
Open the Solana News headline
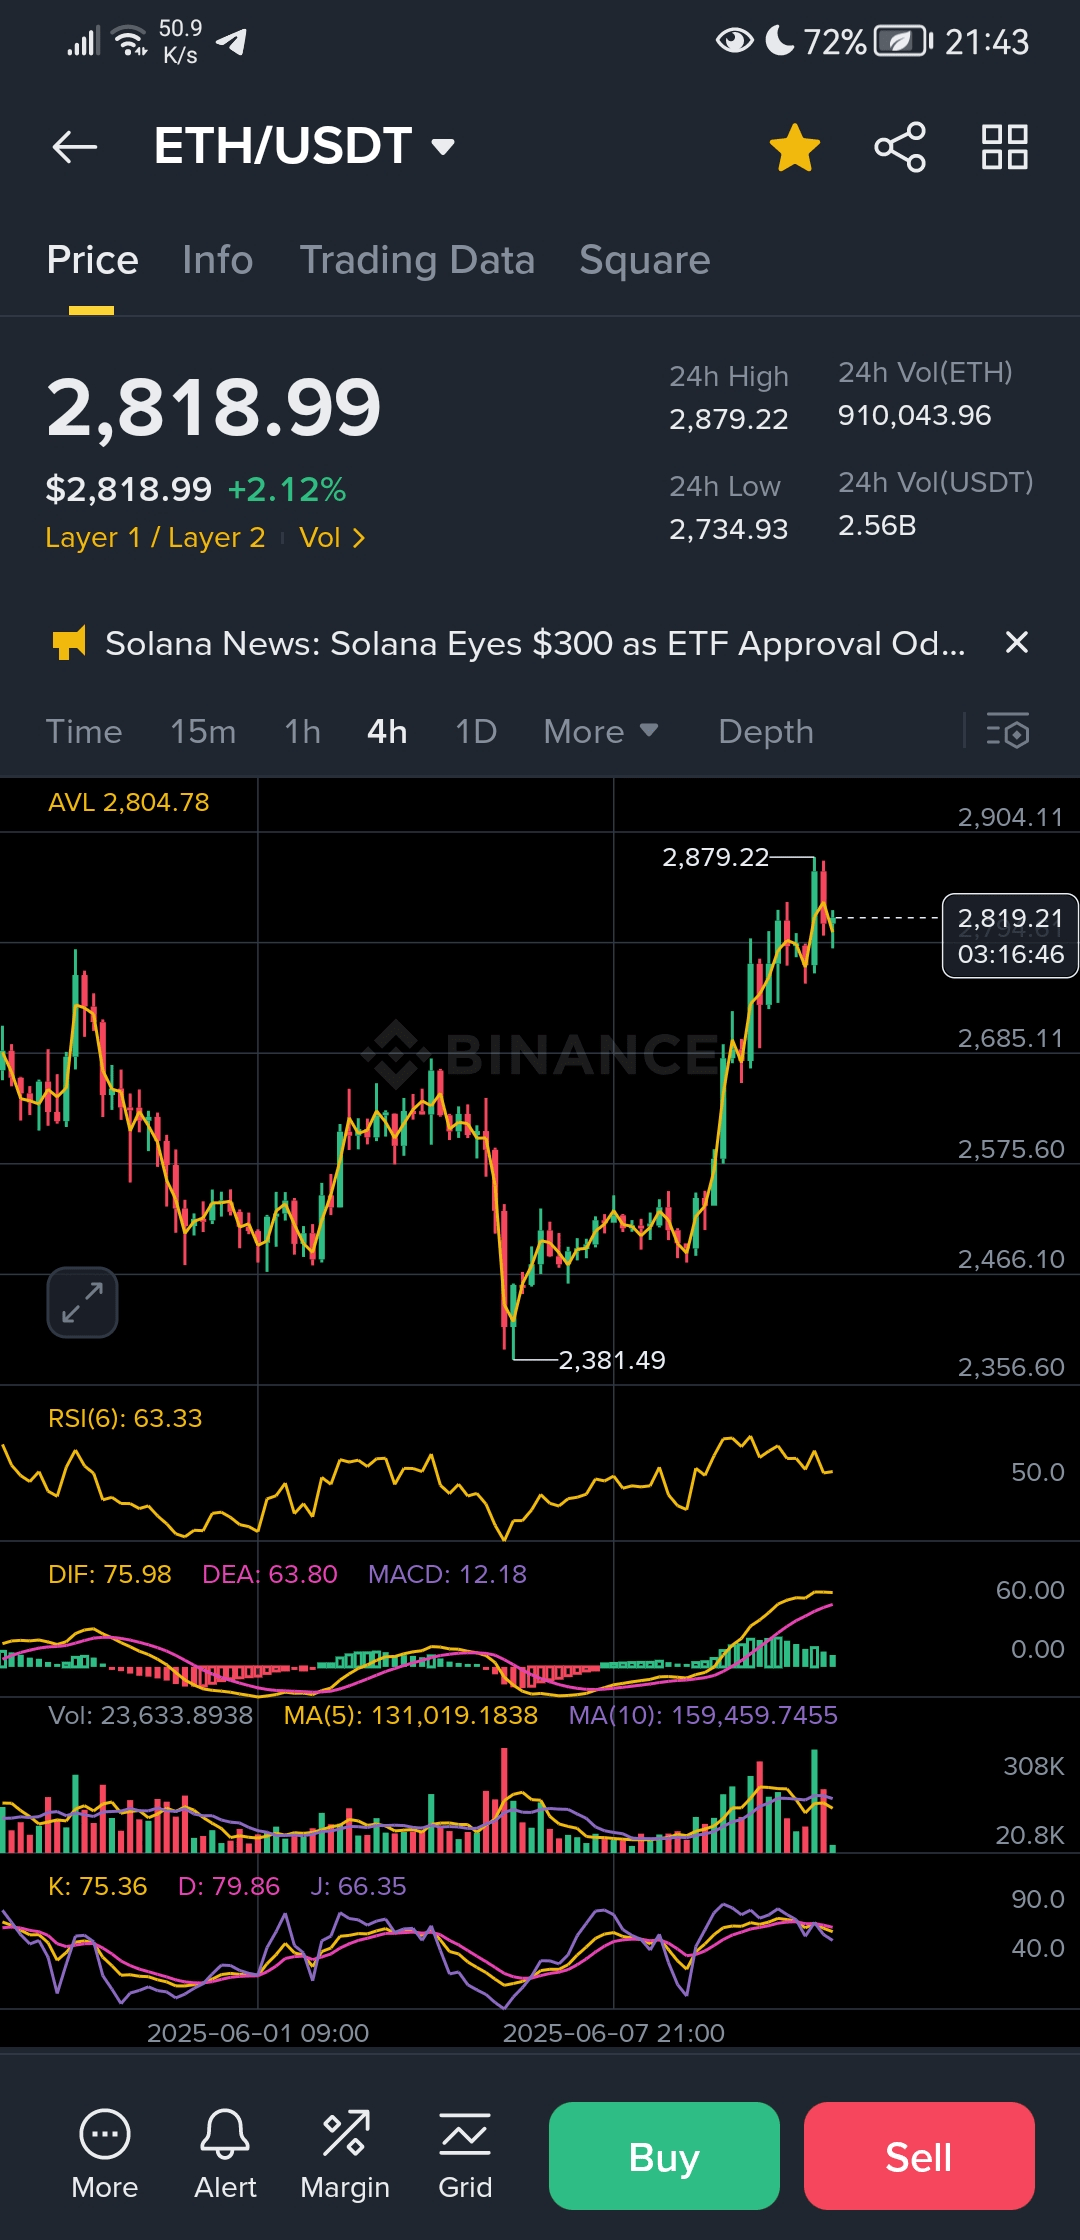[535, 643]
